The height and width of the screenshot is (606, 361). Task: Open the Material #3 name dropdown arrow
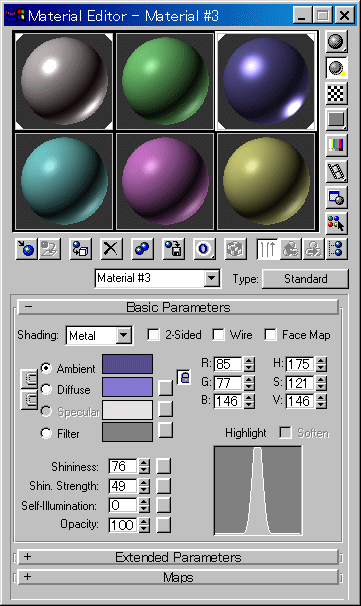pos(211,278)
